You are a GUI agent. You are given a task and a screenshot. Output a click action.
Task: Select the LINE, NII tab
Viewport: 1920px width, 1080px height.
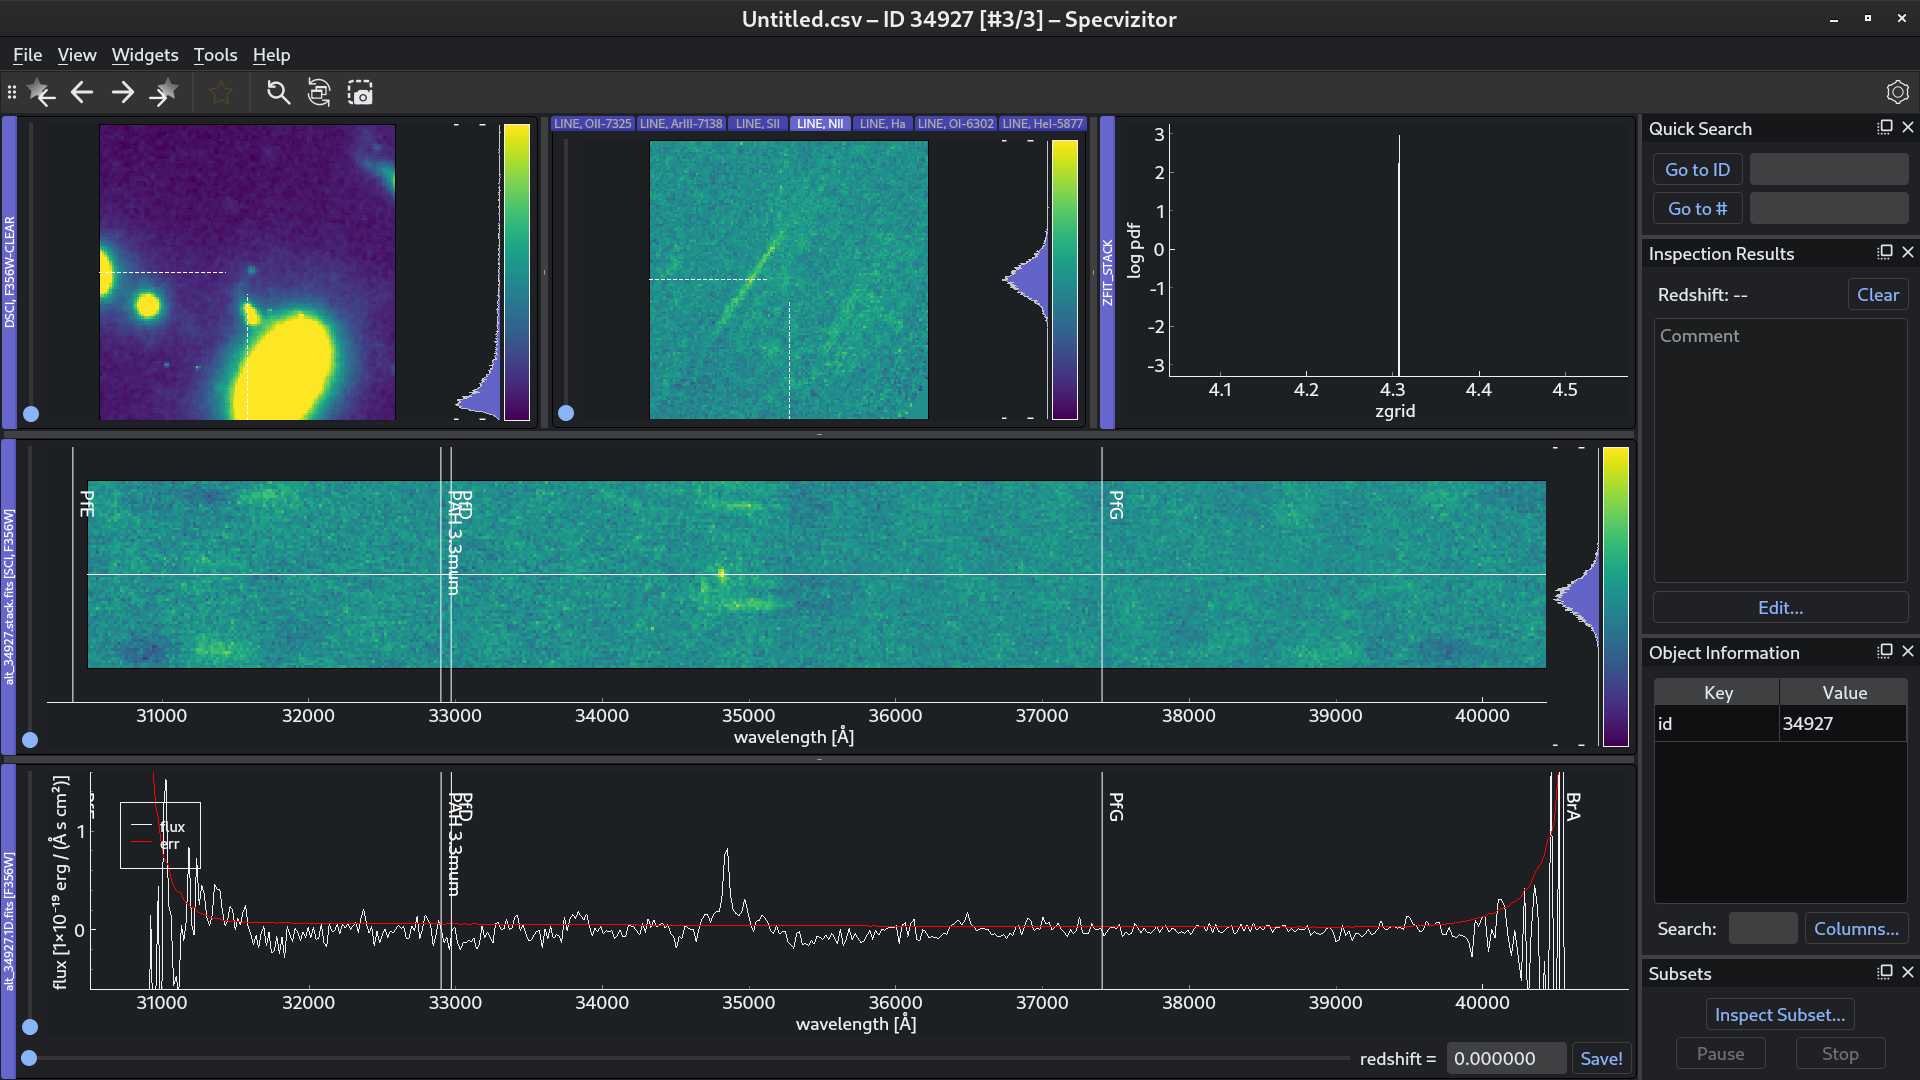[820, 124]
